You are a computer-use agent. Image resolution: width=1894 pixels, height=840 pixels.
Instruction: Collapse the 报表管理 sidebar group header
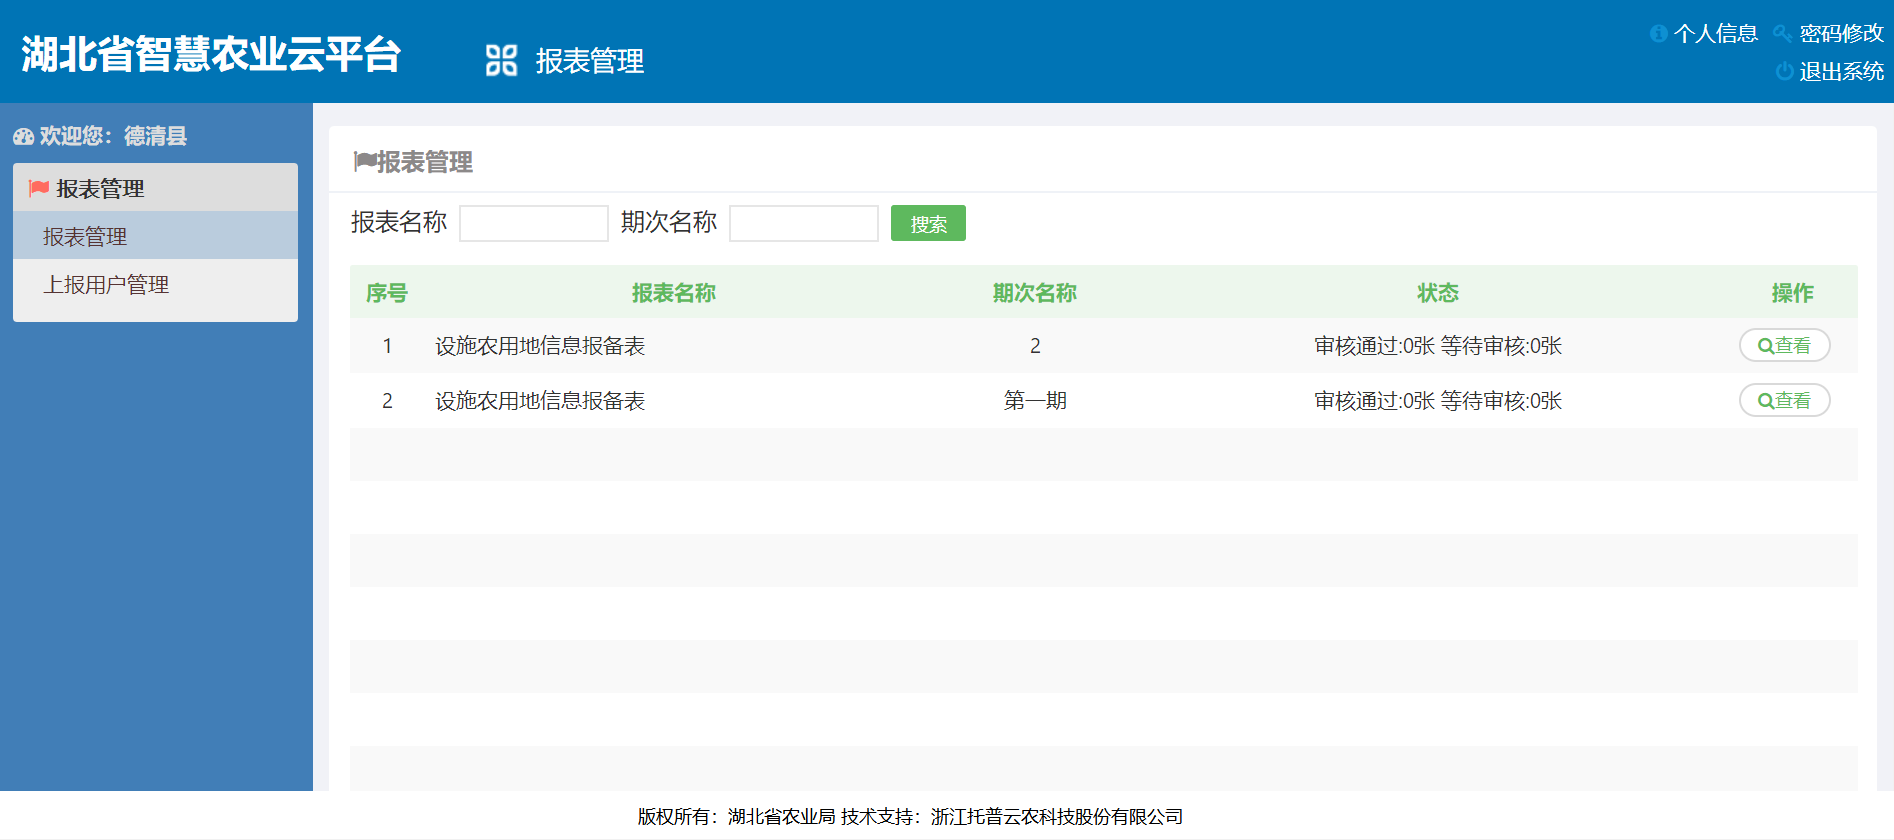click(x=155, y=188)
